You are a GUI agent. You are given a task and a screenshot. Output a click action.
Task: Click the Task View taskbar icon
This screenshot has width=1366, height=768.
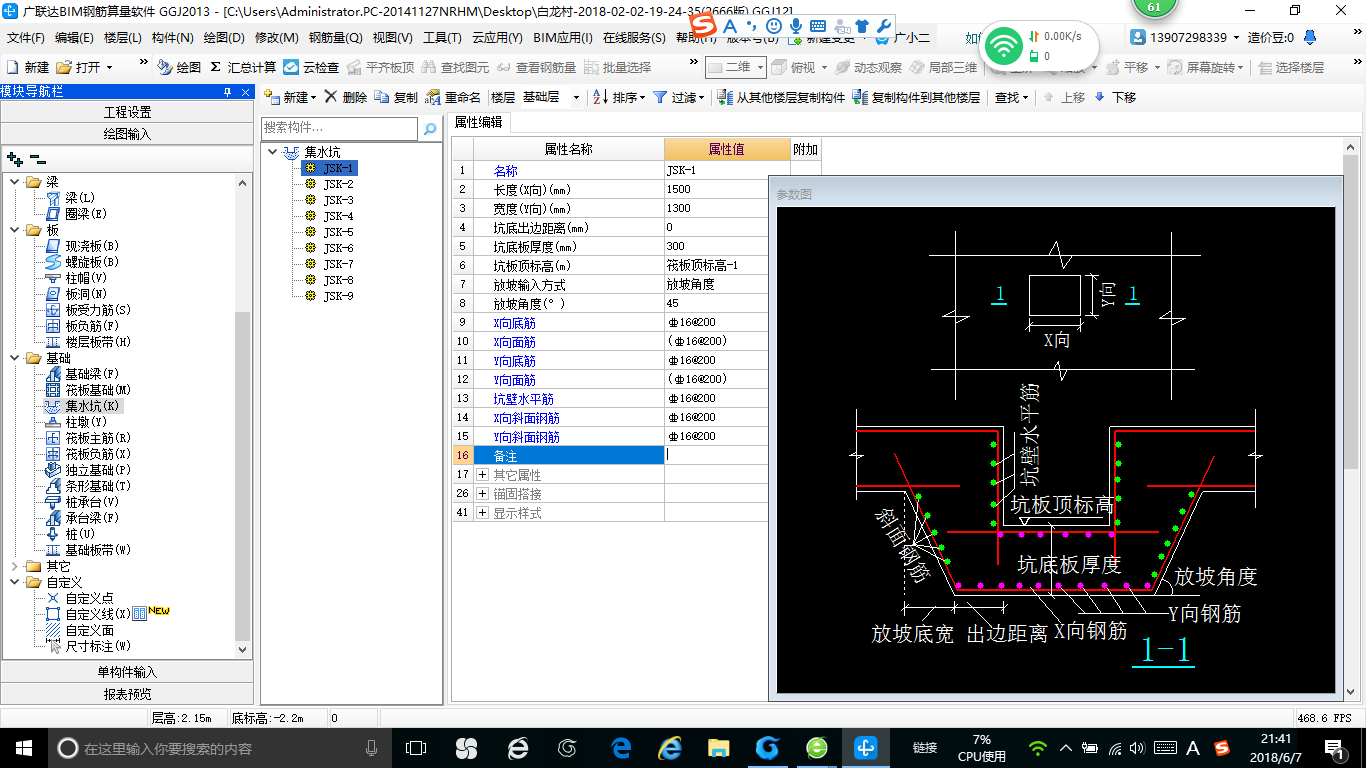415,747
